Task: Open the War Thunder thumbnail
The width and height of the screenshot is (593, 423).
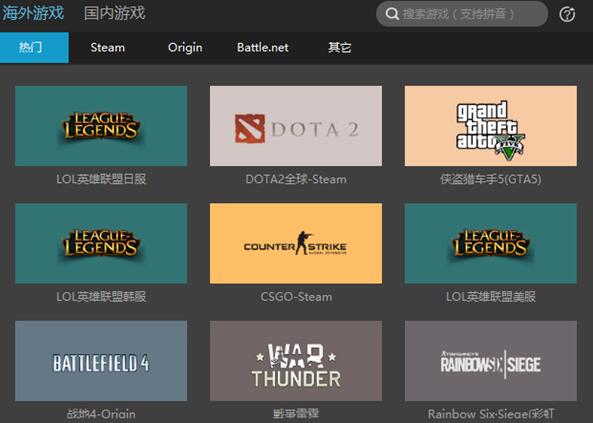Action: pos(296,361)
